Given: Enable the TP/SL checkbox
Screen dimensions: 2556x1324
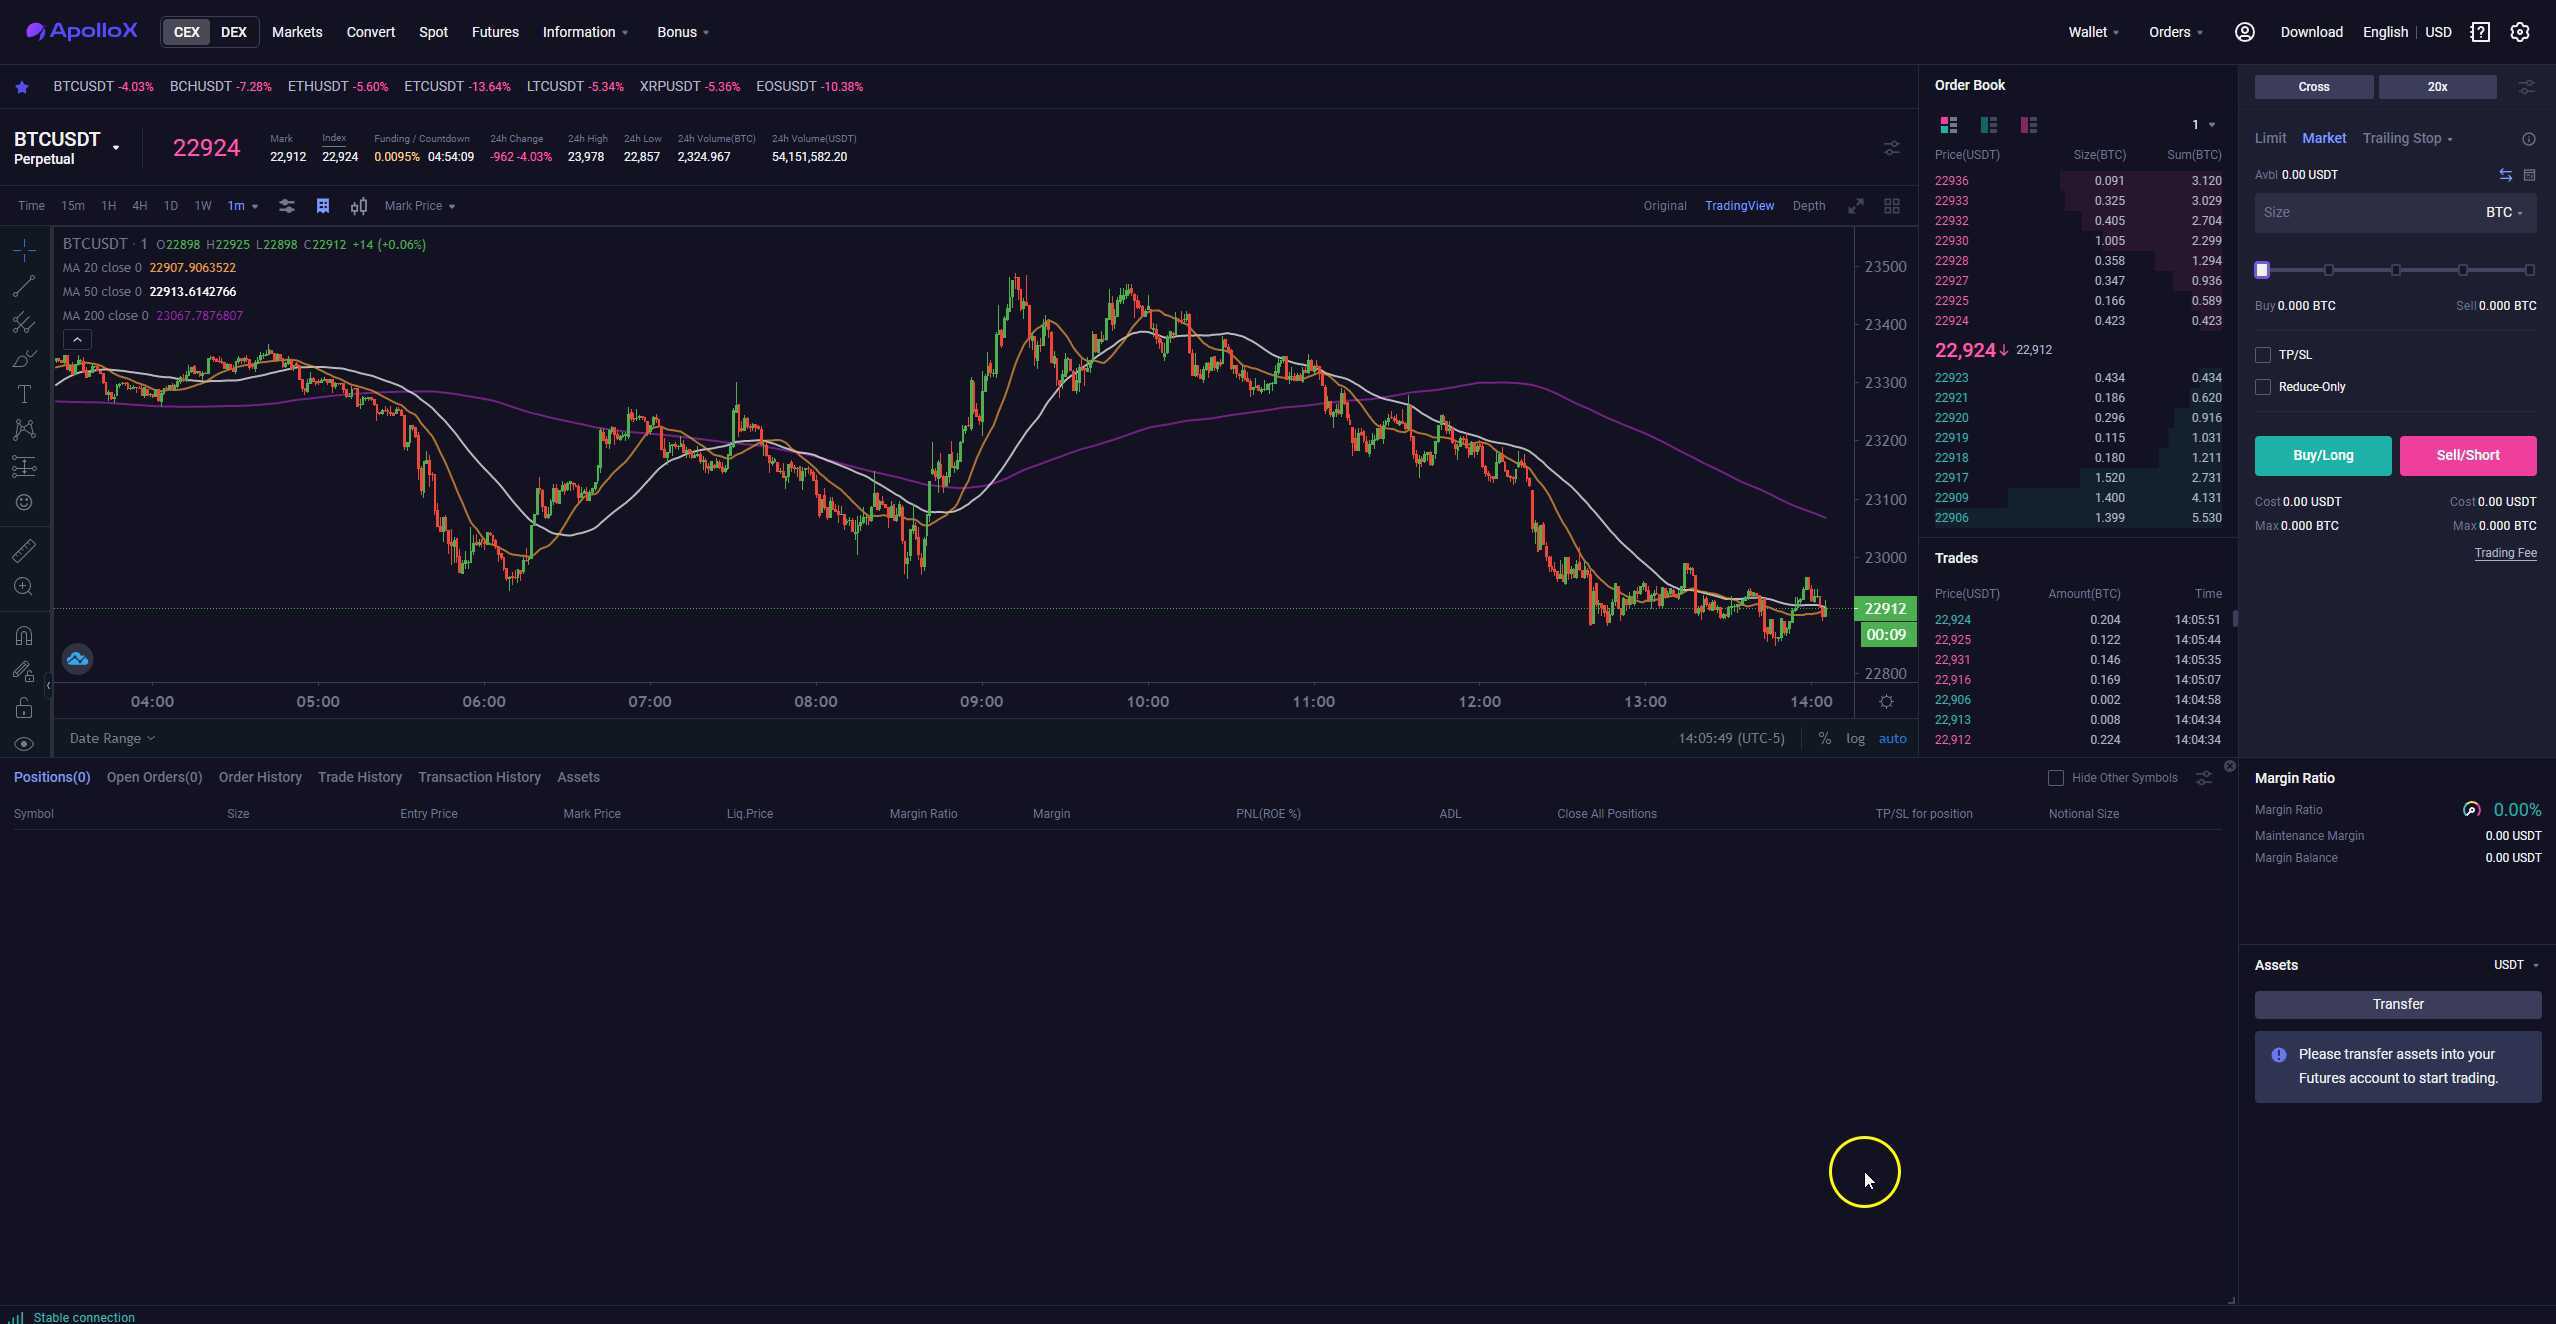Looking at the screenshot, I should [x=2263, y=355].
